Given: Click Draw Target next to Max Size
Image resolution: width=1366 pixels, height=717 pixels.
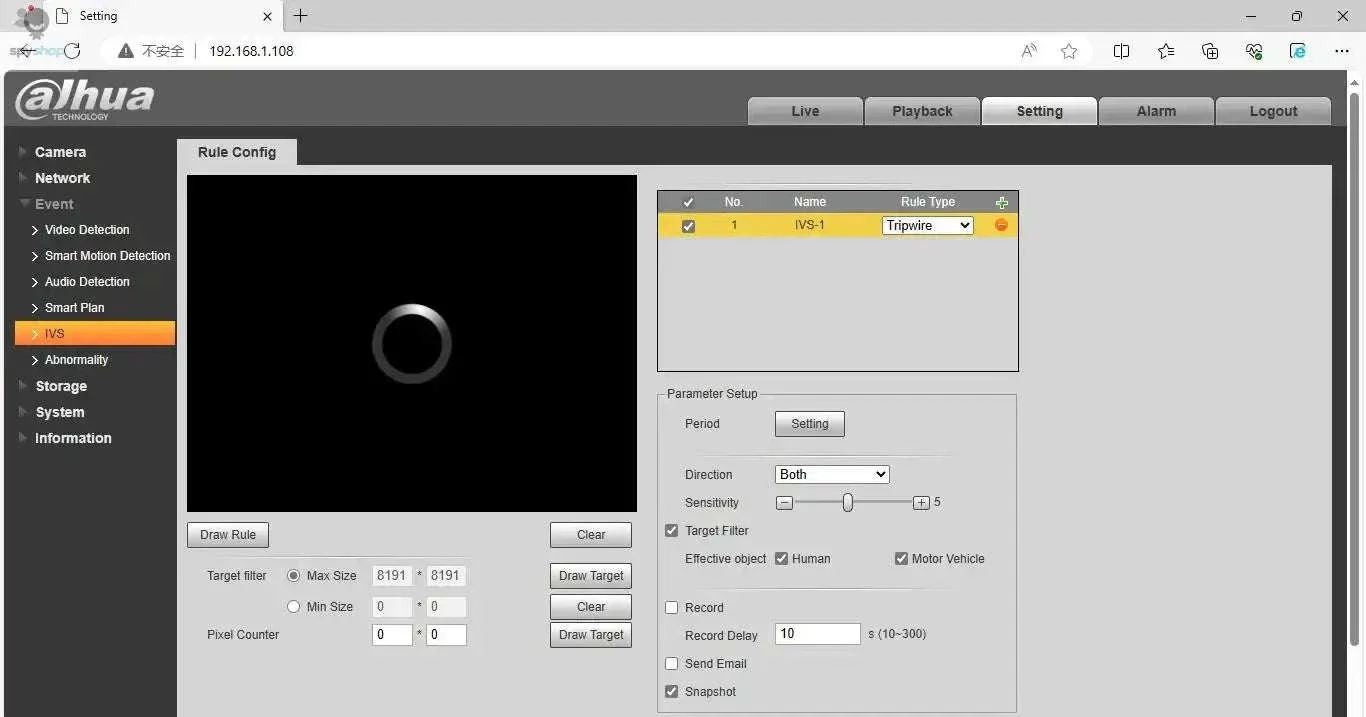Looking at the screenshot, I should click(591, 576).
